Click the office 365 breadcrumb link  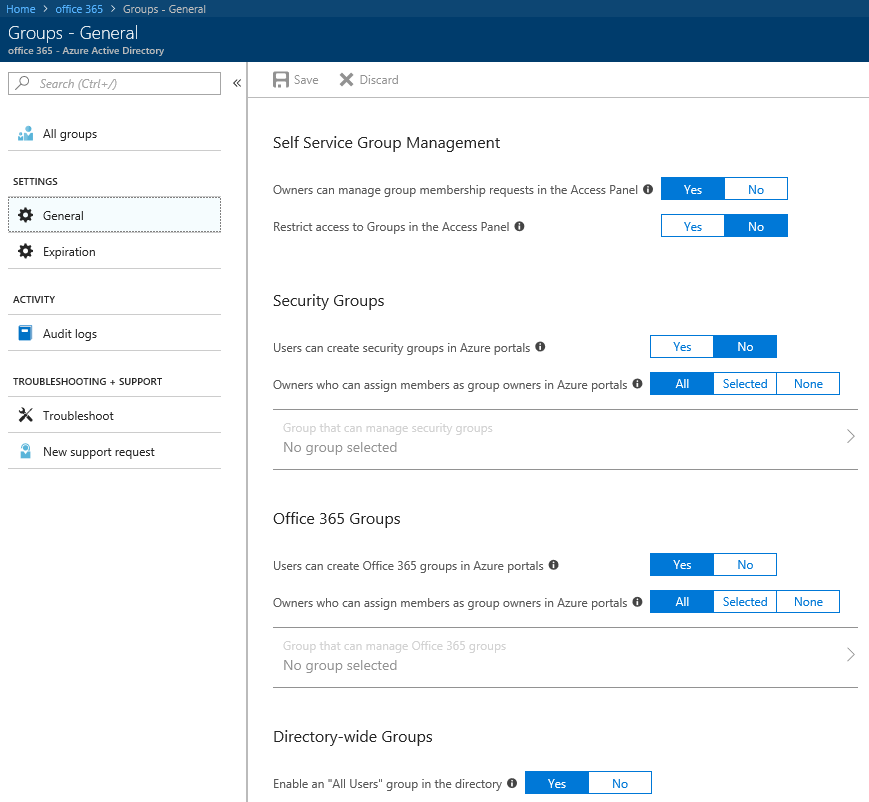click(x=79, y=9)
